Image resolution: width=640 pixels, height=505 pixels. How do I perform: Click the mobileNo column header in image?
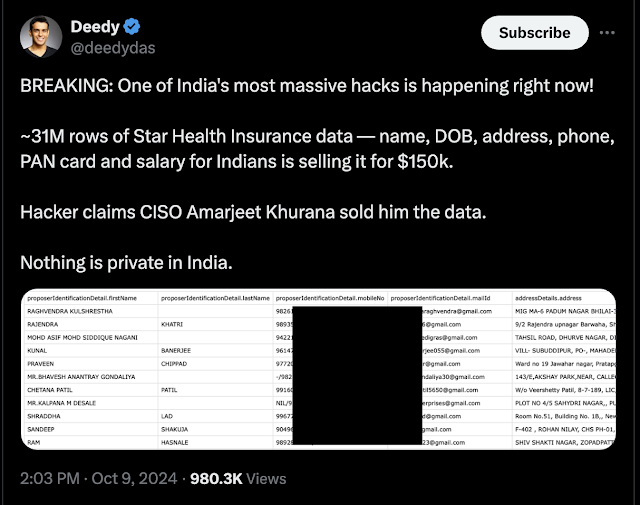point(330,298)
